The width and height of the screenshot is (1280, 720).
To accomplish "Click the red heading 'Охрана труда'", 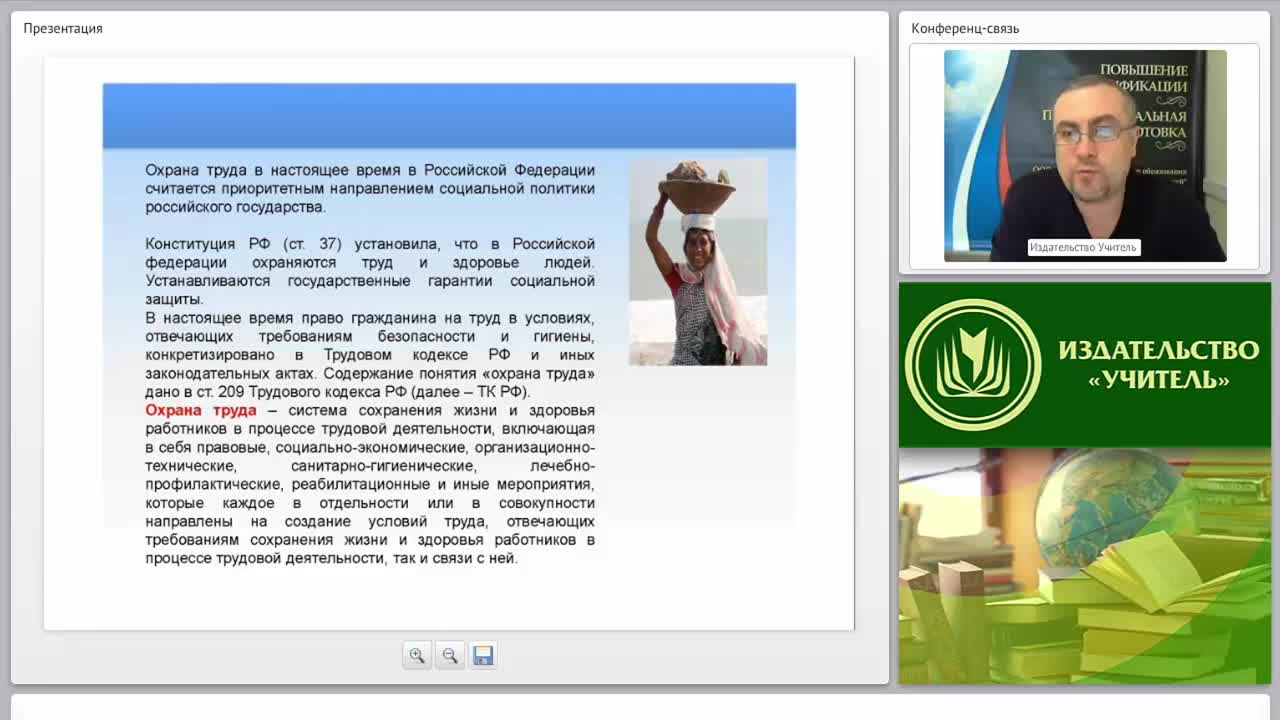I will tap(201, 410).
